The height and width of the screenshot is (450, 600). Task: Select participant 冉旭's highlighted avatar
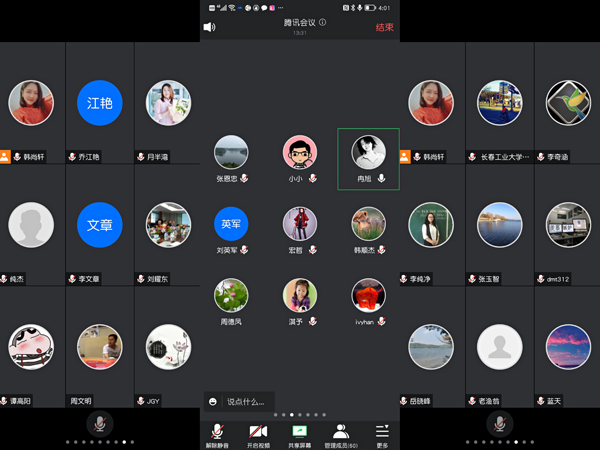[x=368, y=153]
